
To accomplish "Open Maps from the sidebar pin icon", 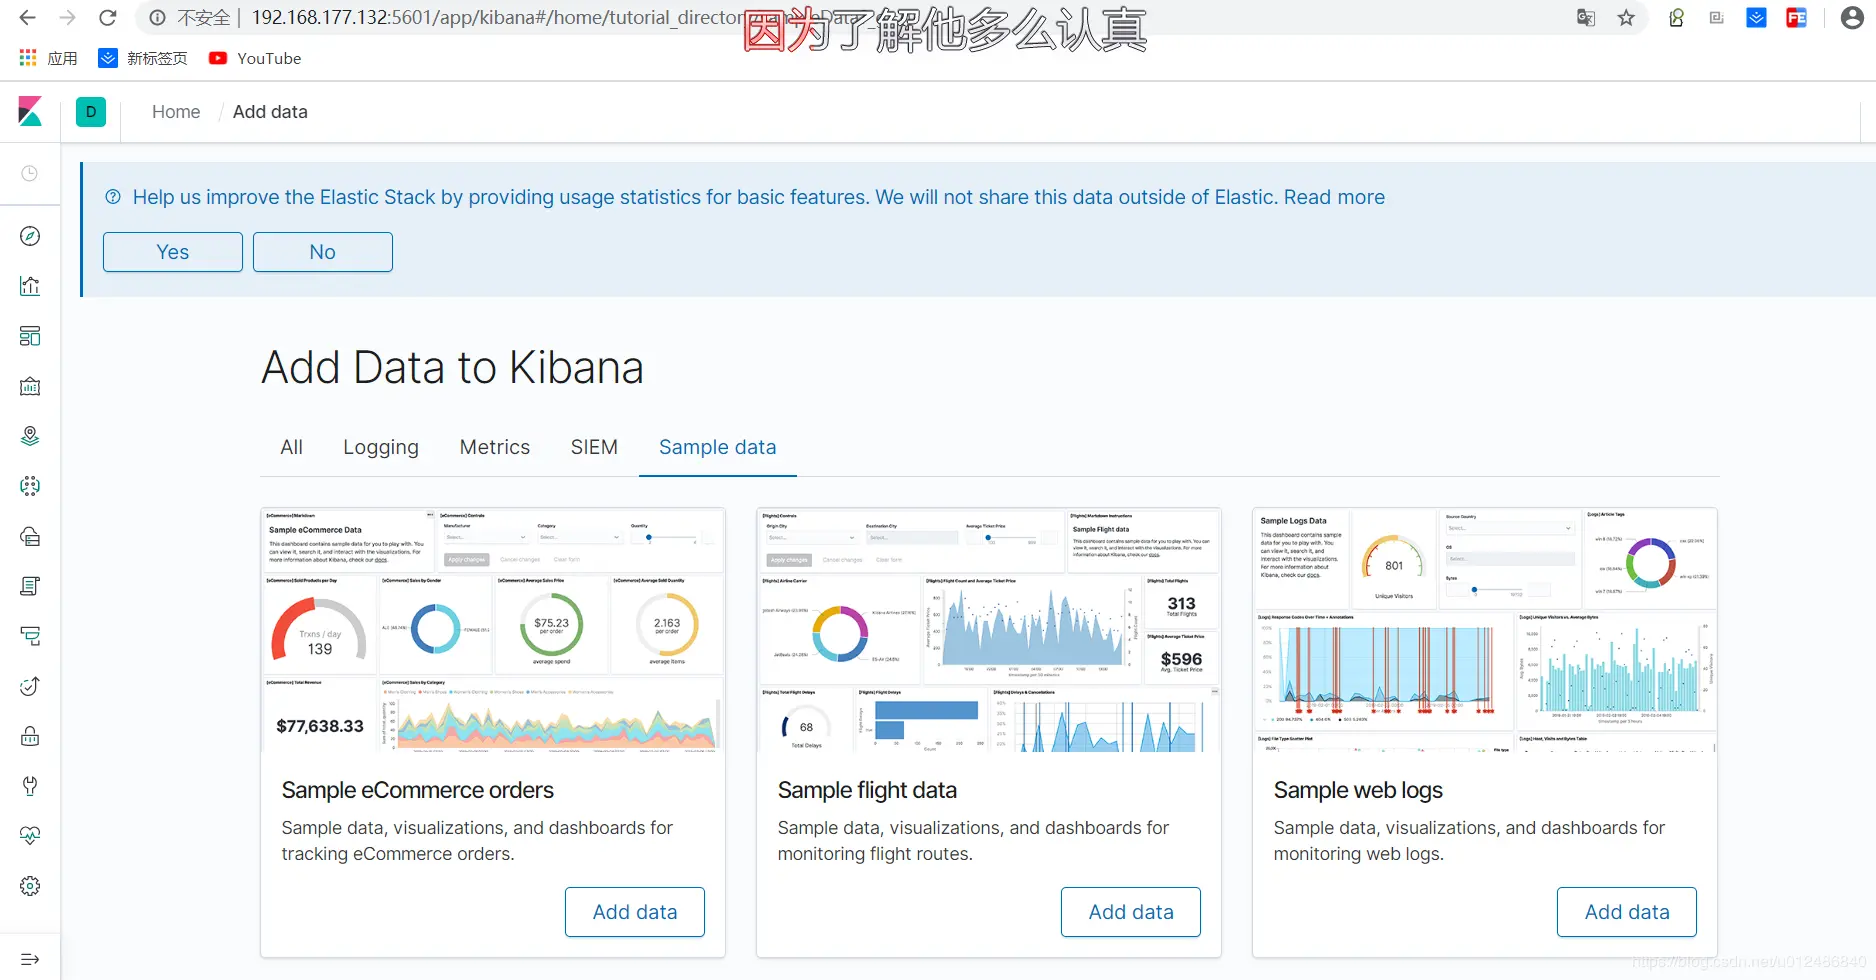I will (30, 436).
